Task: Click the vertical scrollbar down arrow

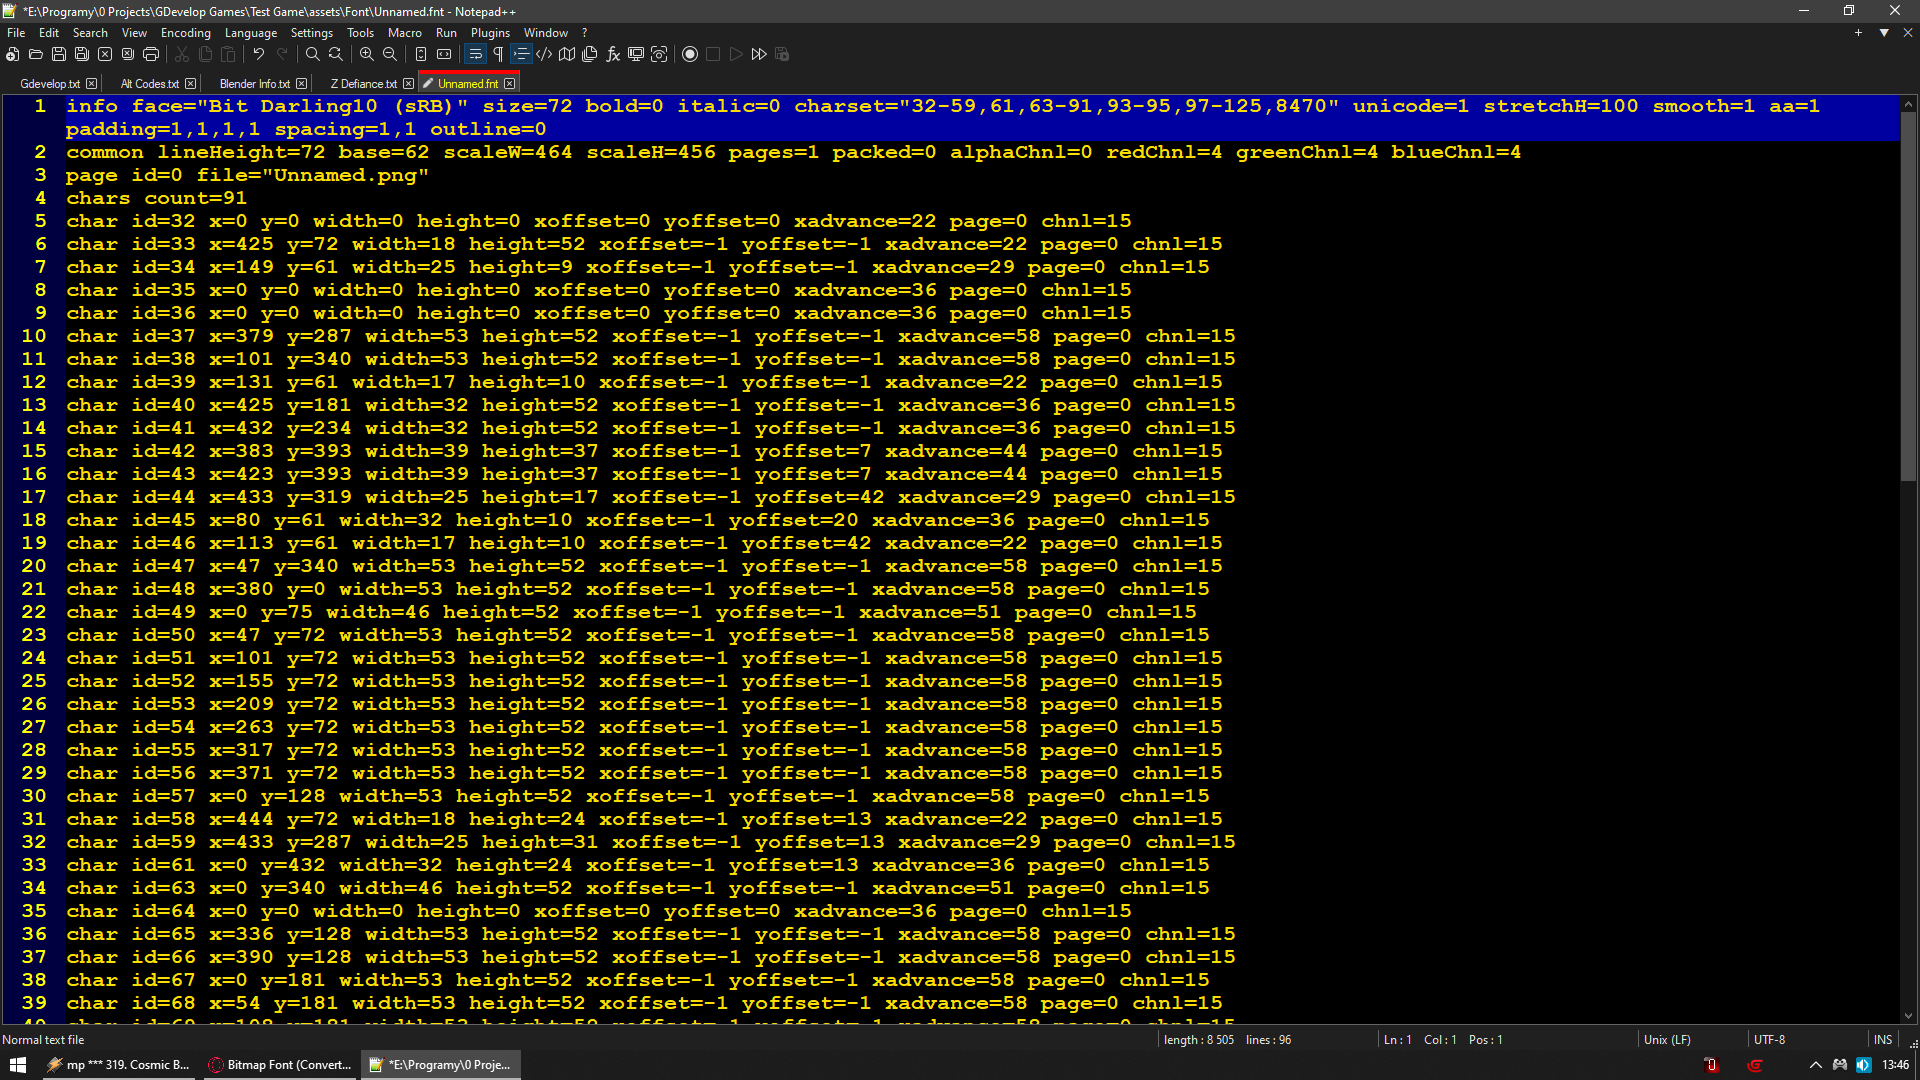Action: click(x=1908, y=1016)
